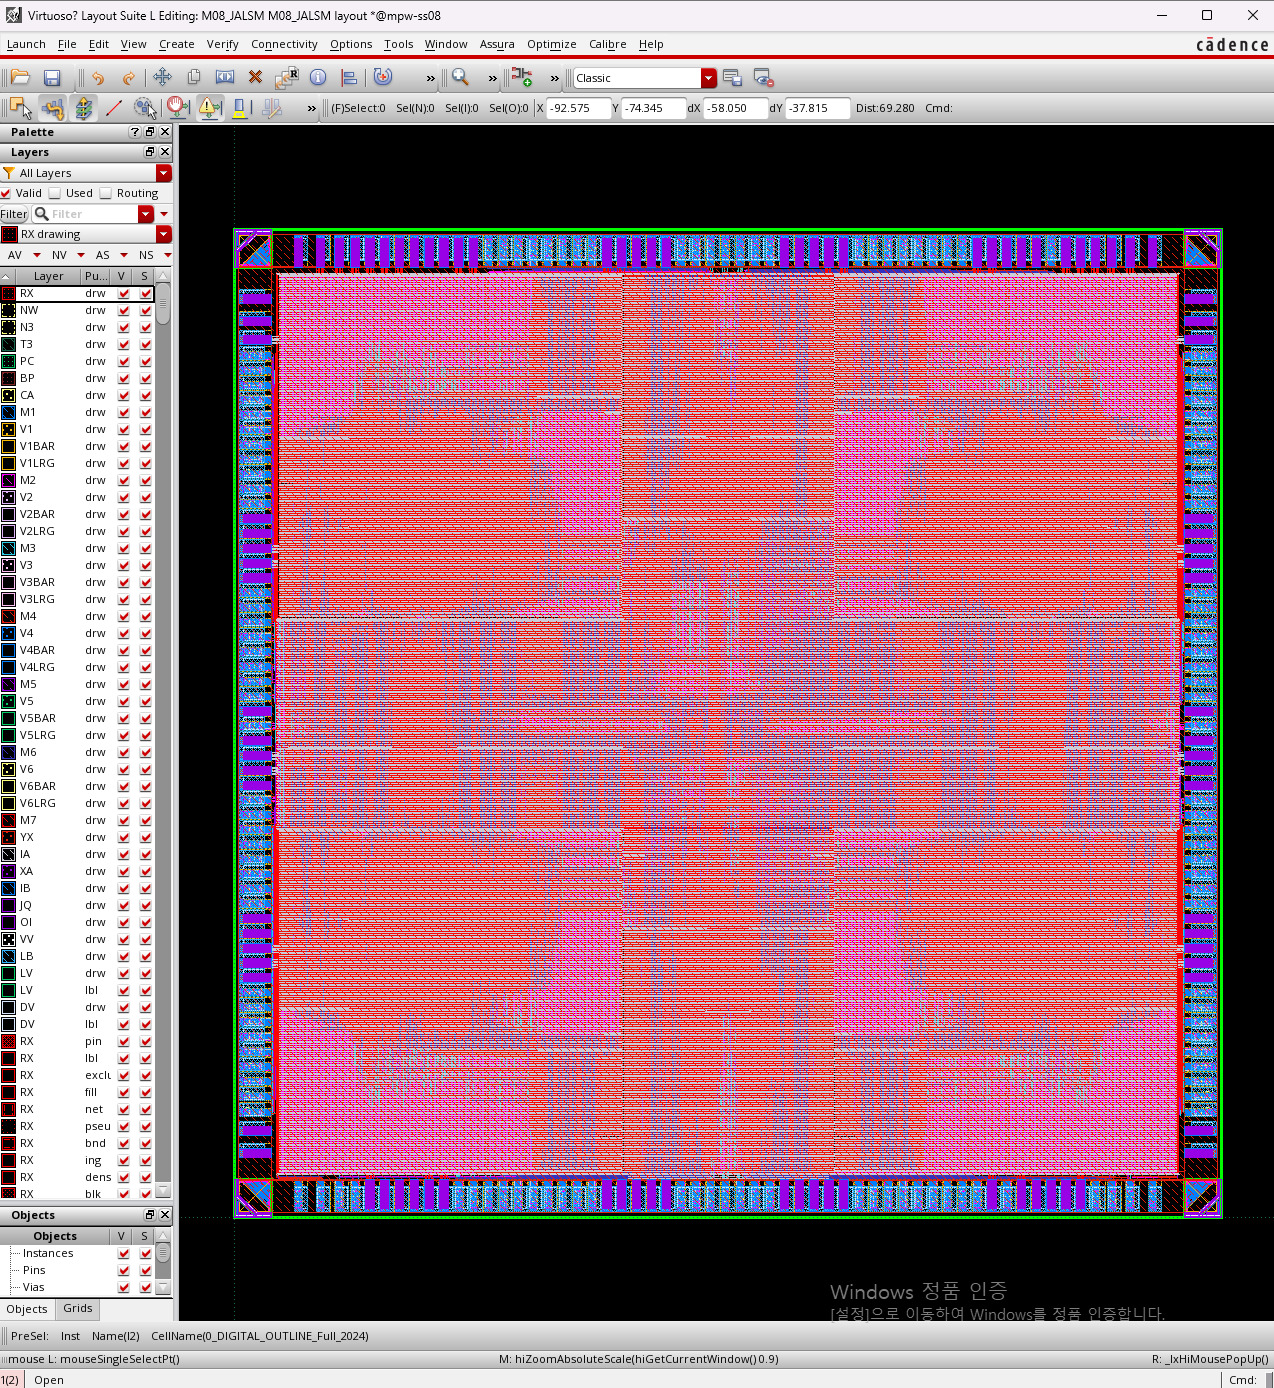Click the Palette help question mark icon
1274x1388 pixels.
tap(135, 132)
